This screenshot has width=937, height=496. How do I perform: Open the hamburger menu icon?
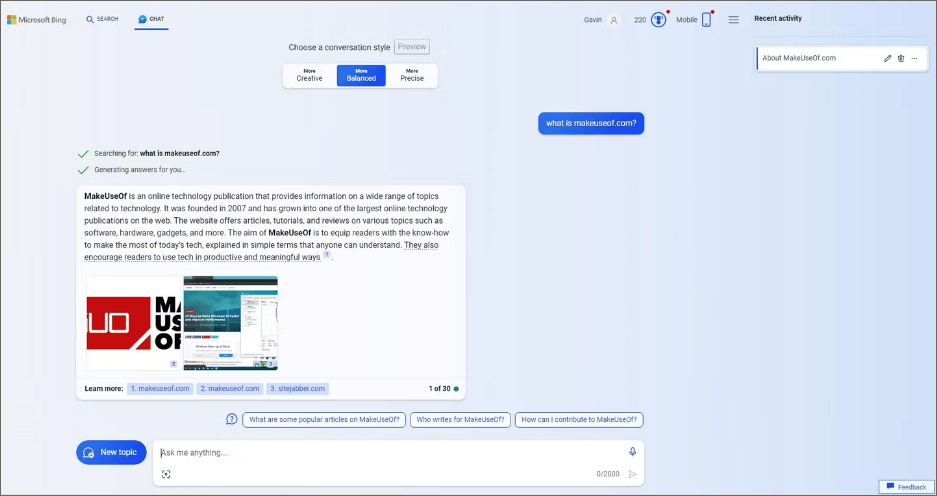click(x=734, y=20)
